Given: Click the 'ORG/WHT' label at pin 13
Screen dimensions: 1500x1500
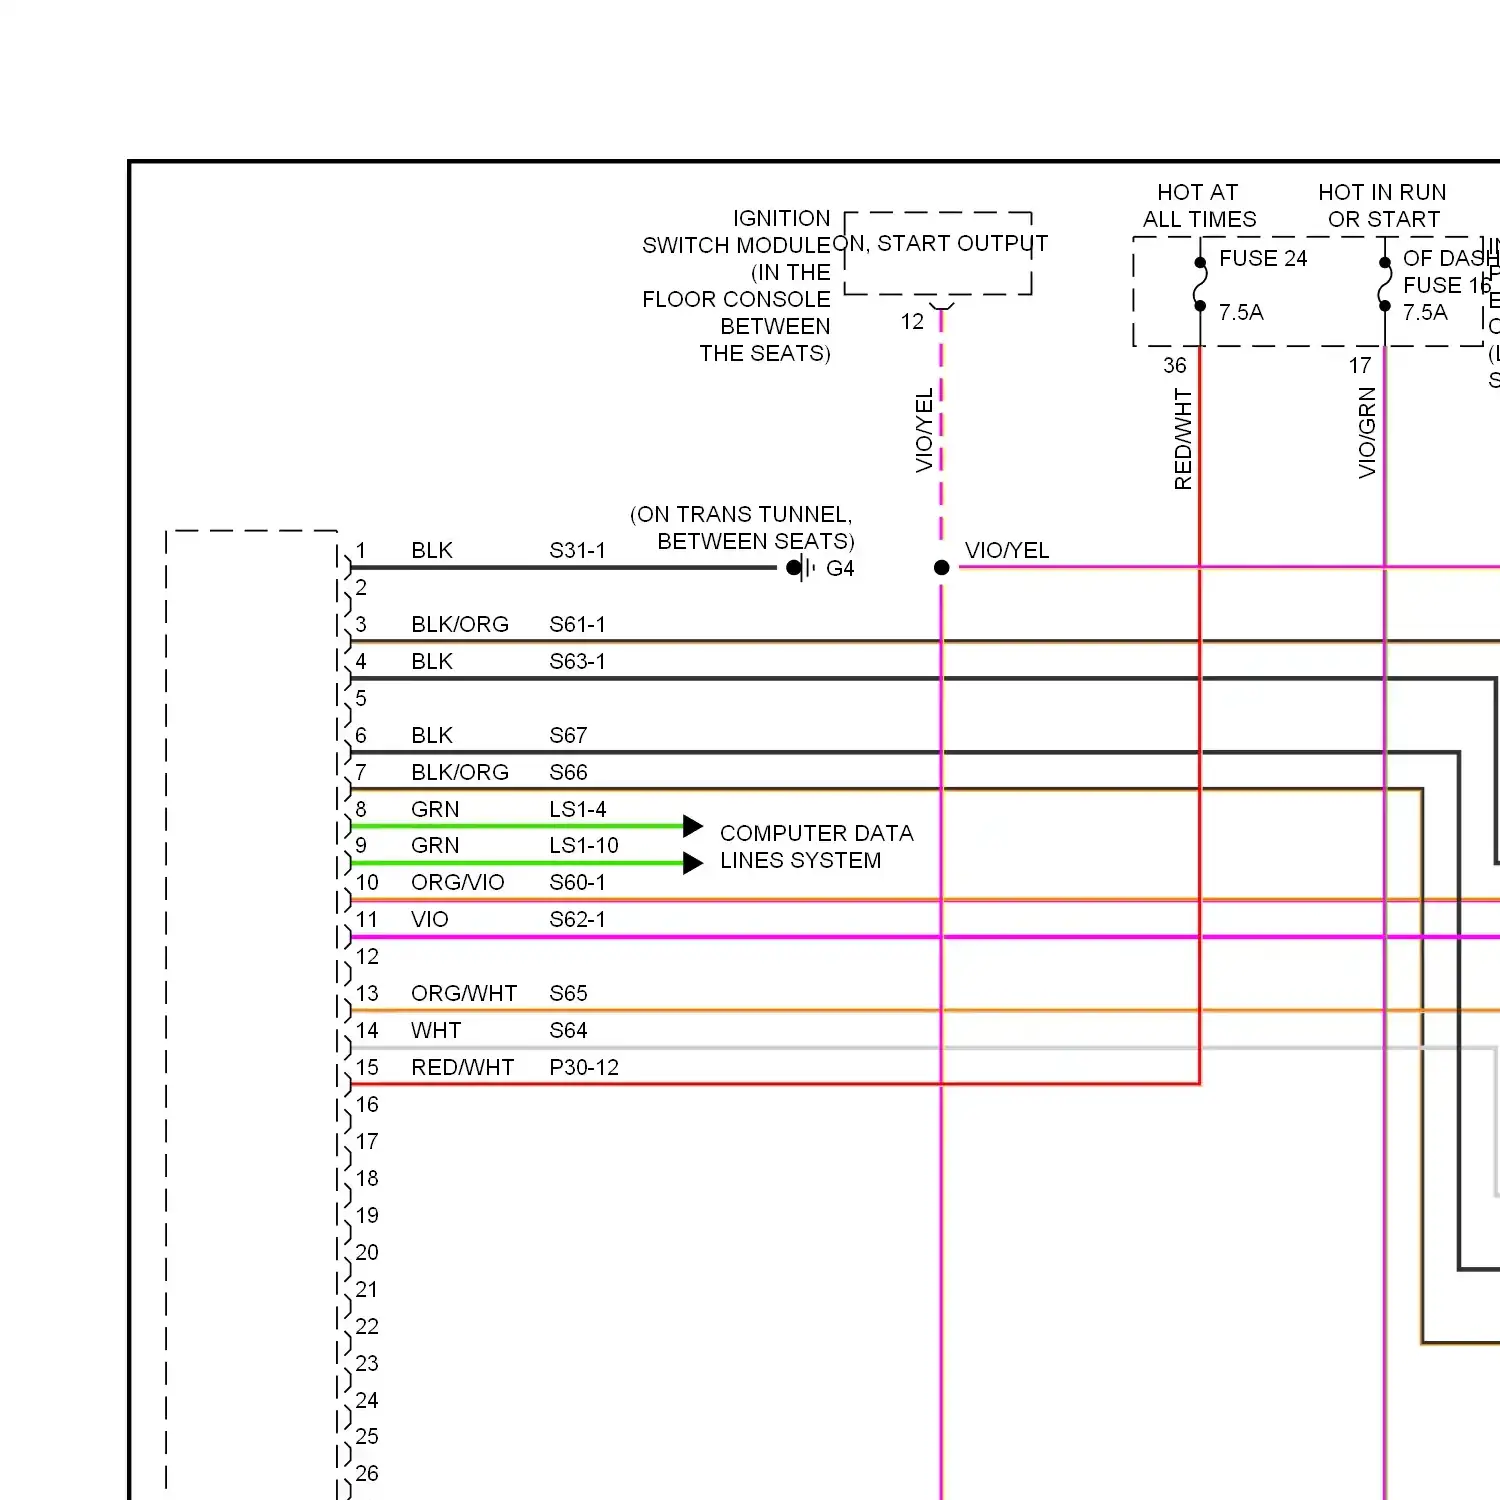Looking at the screenshot, I should click(x=464, y=993).
